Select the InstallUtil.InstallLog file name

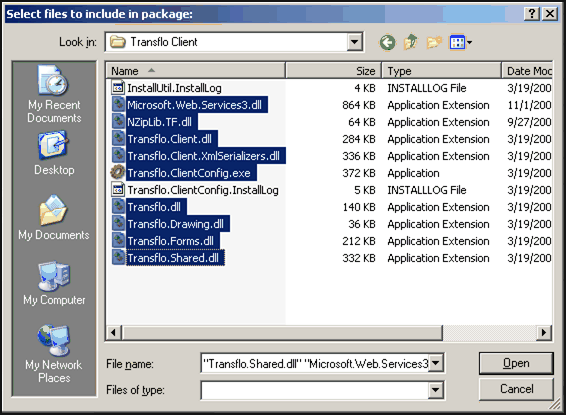[x=174, y=88]
